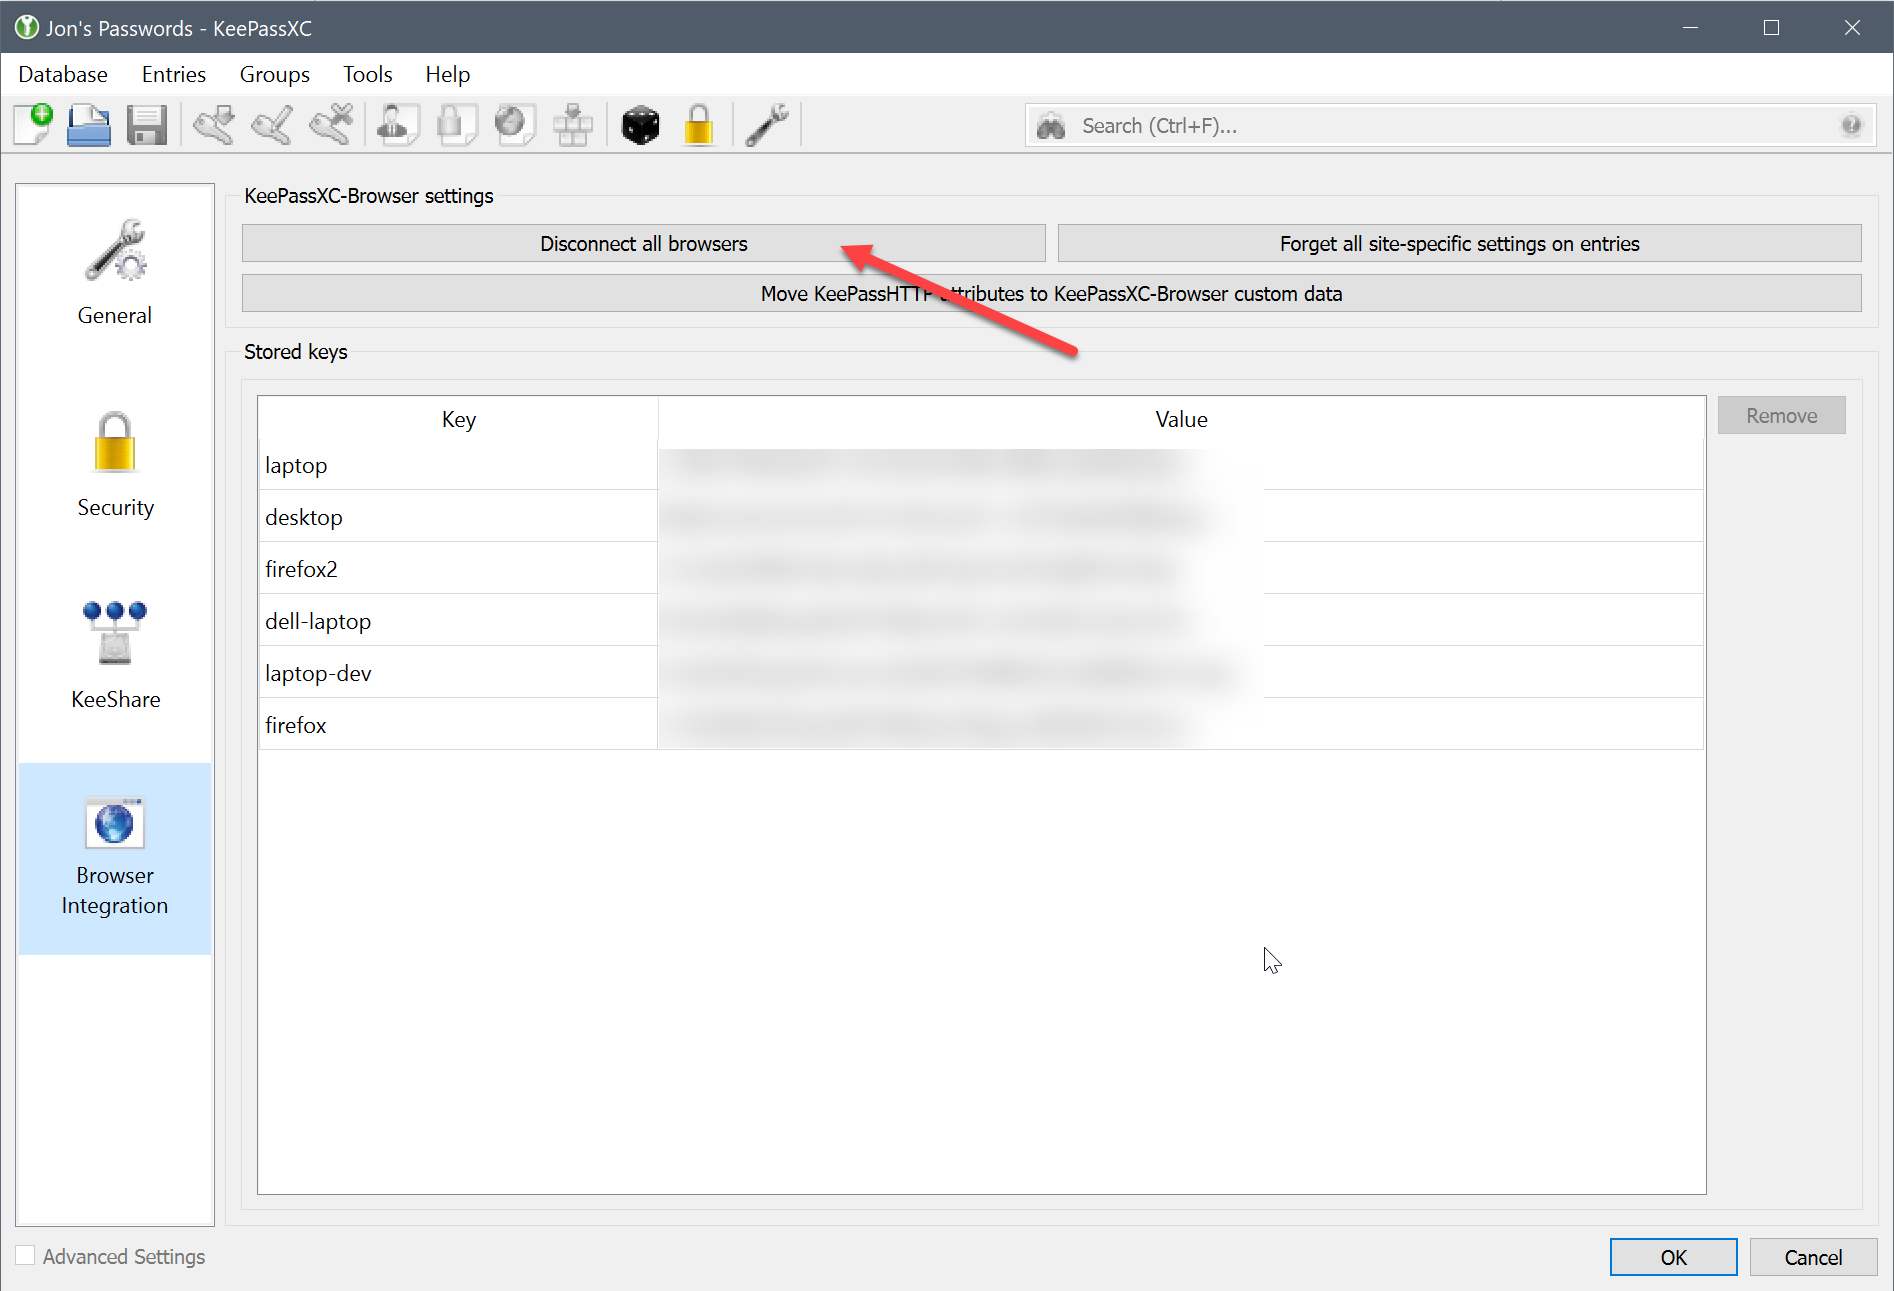This screenshot has width=1894, height=1291.
Task: Click Disconnect all browsers
Action: (x=643, y=243)
